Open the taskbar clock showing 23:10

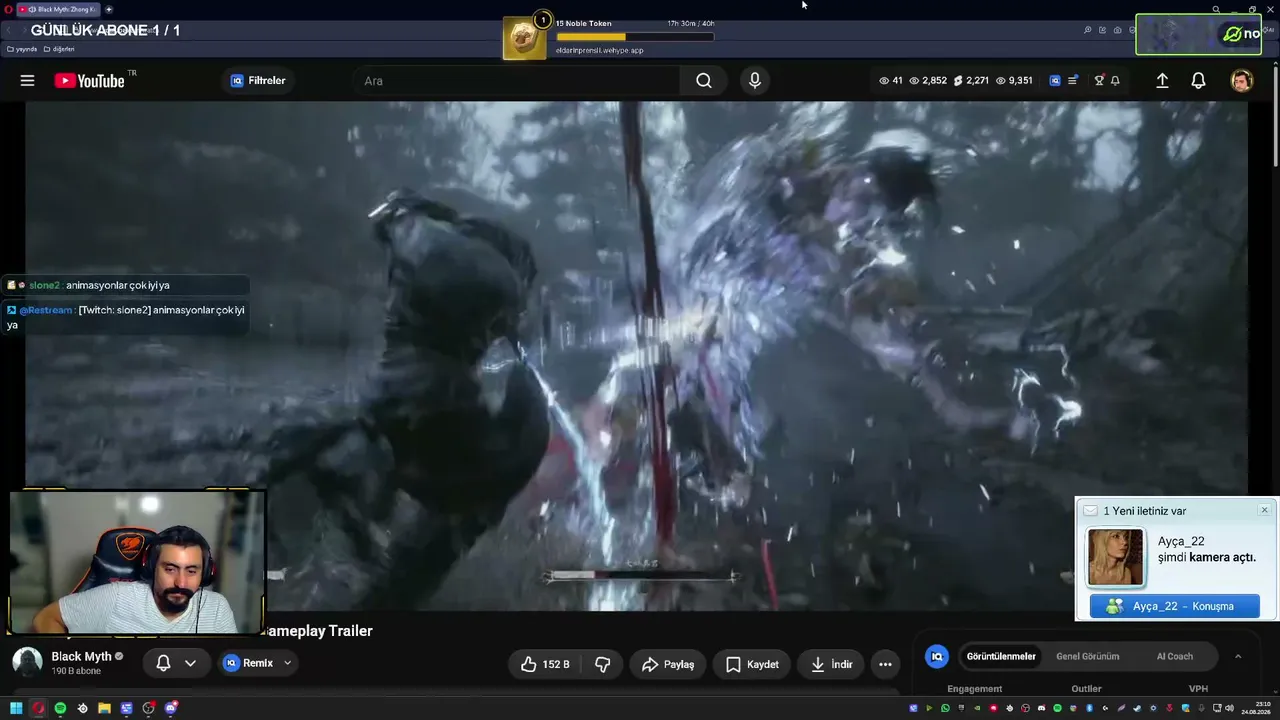tap(1255, 708)
